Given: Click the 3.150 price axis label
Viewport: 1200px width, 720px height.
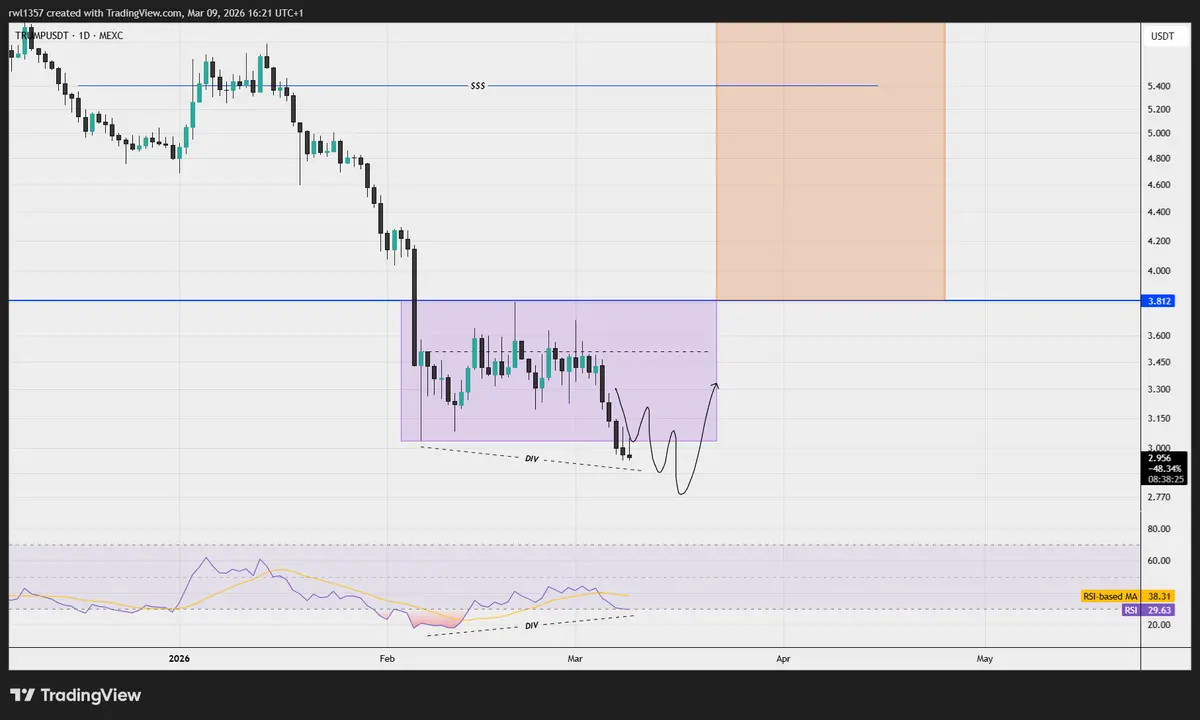Looking at the screenshot, I should [x=1159, y=418].
